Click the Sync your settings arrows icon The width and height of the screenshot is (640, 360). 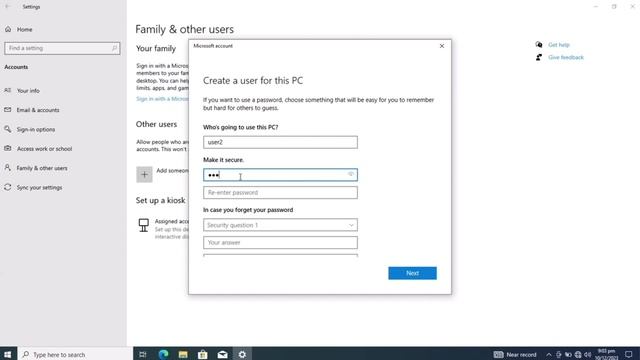(x=8, y=187)
